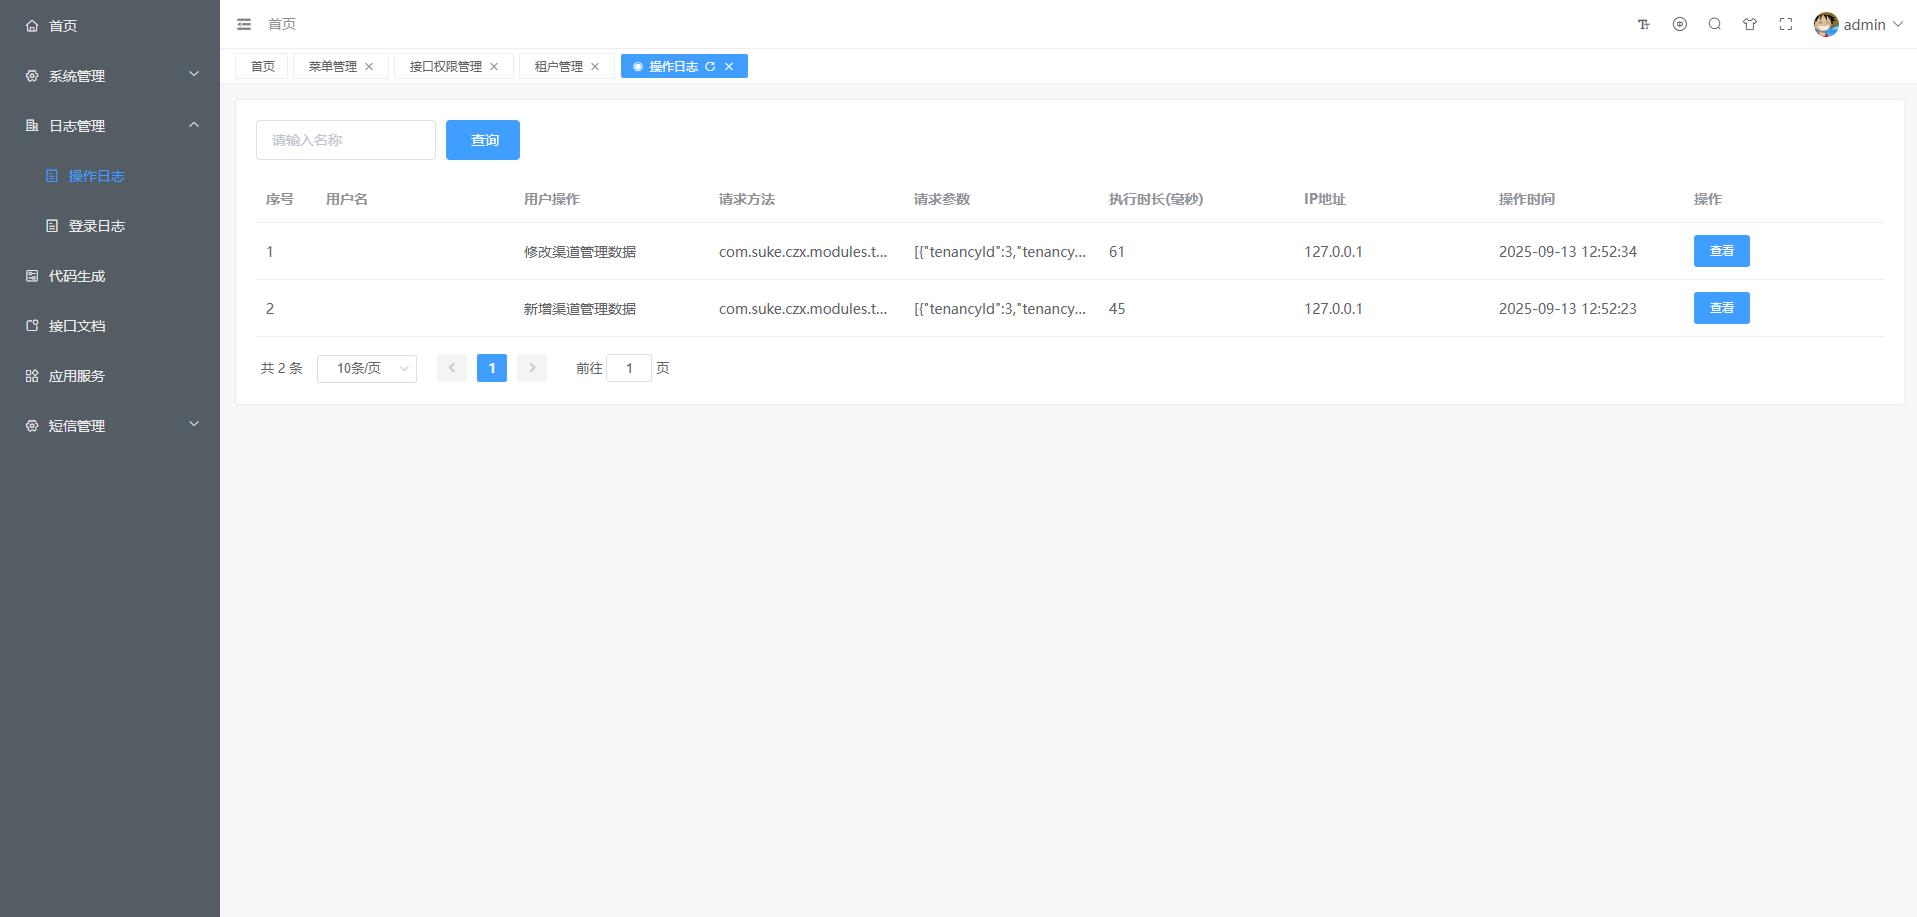Viewport: 1917px width, 917px height.
Task: Click the admin user avatar
Action: [1826, 24]
